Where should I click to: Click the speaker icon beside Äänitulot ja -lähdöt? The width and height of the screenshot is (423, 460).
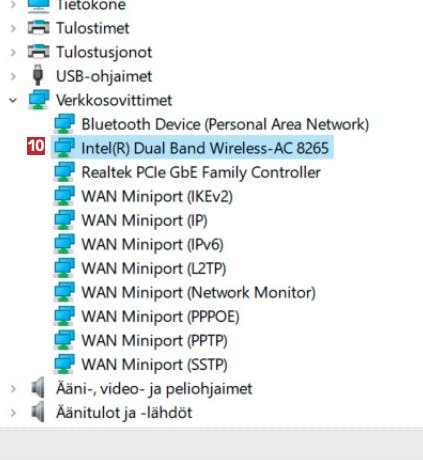pyautogui.click(x=38, y=412)
